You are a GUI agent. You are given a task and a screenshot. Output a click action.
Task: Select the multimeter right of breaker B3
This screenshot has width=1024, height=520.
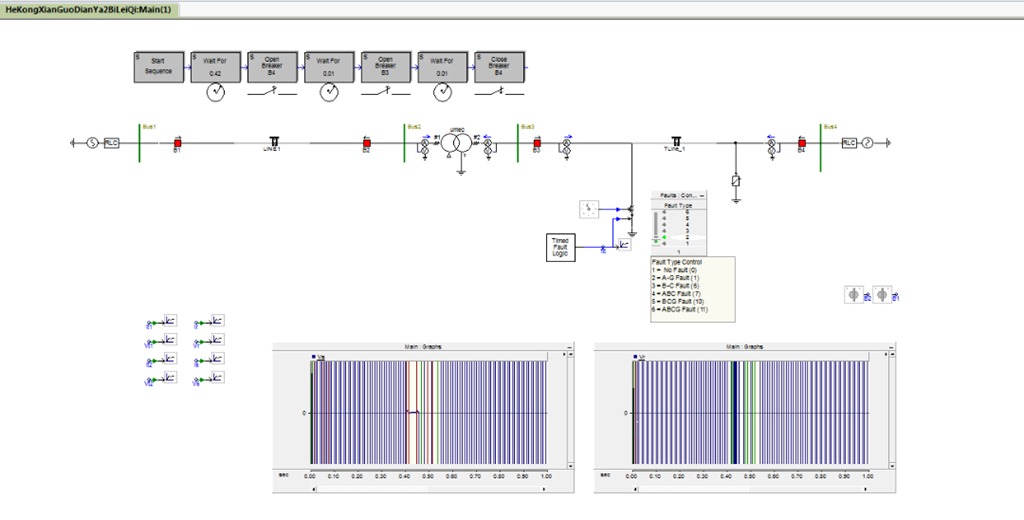[566, 146]
